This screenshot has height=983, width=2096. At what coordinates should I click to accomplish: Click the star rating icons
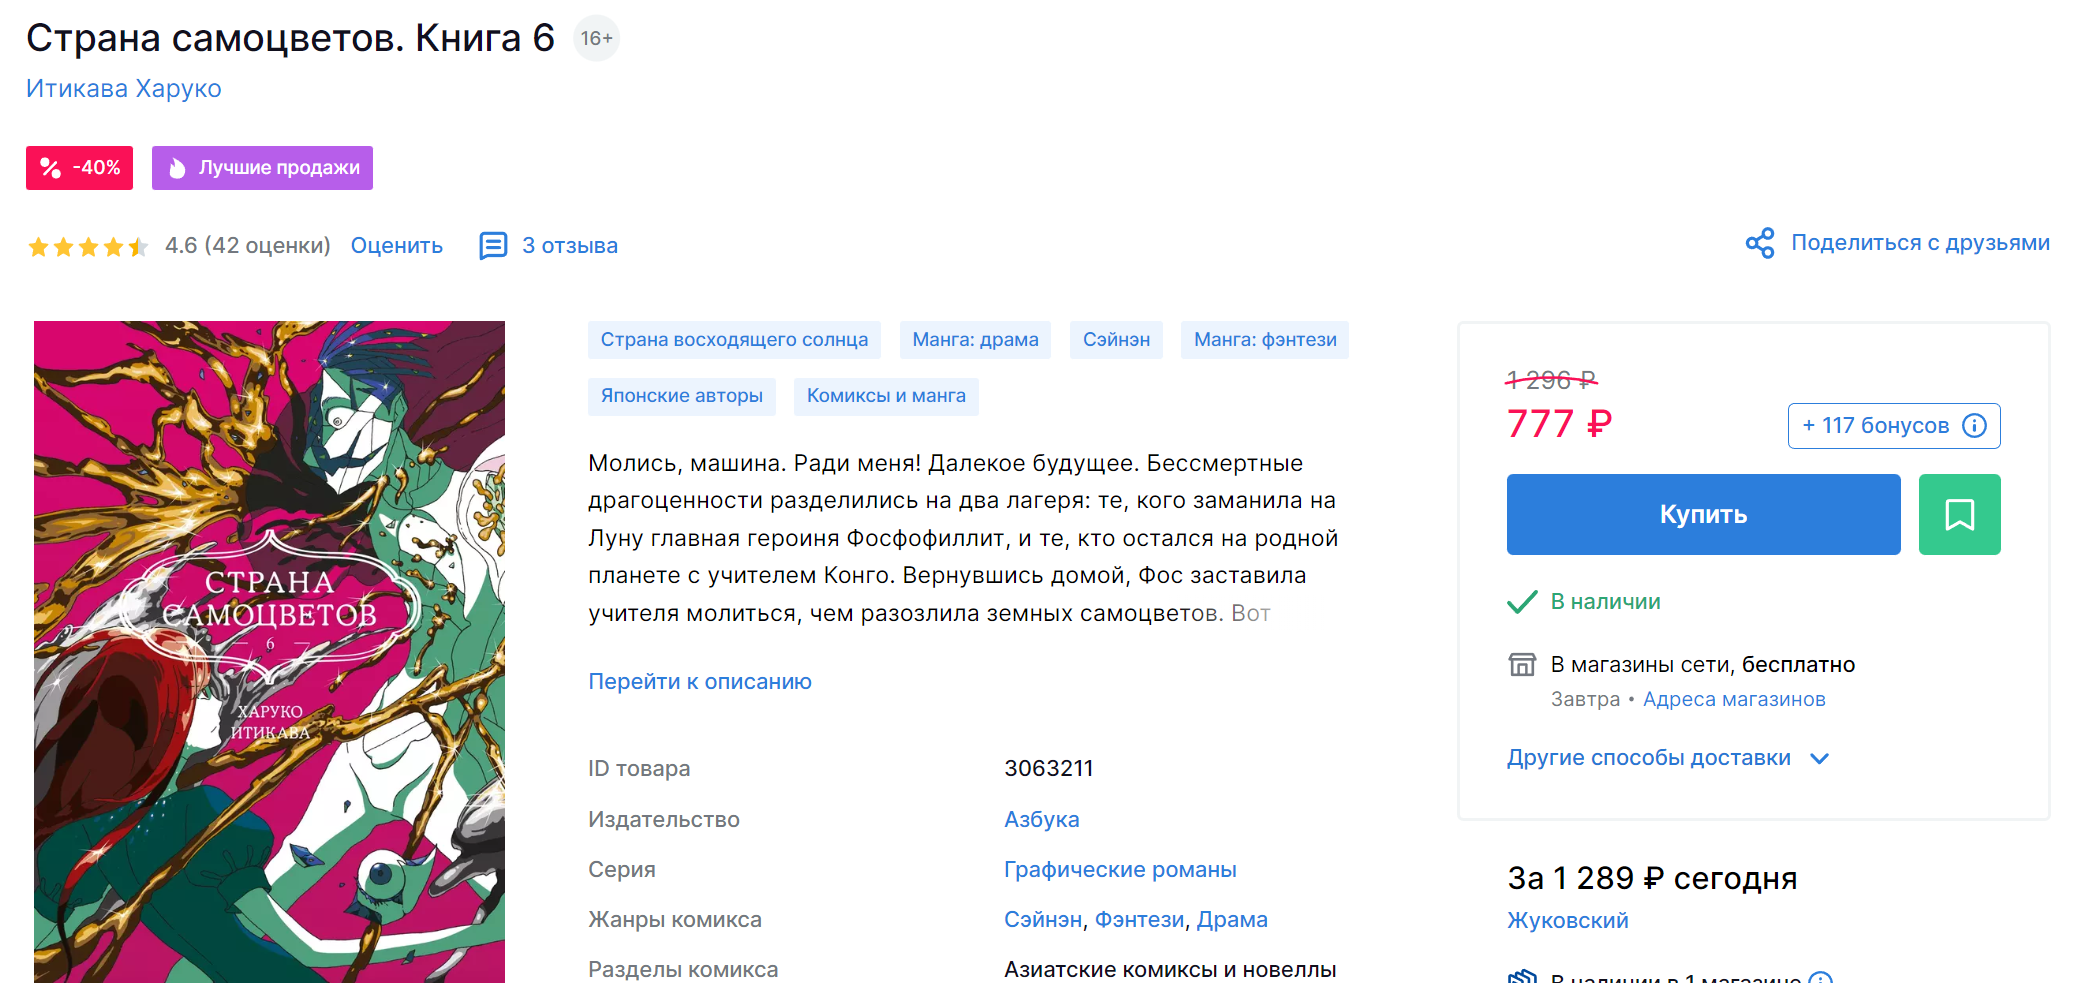[88, 246]
